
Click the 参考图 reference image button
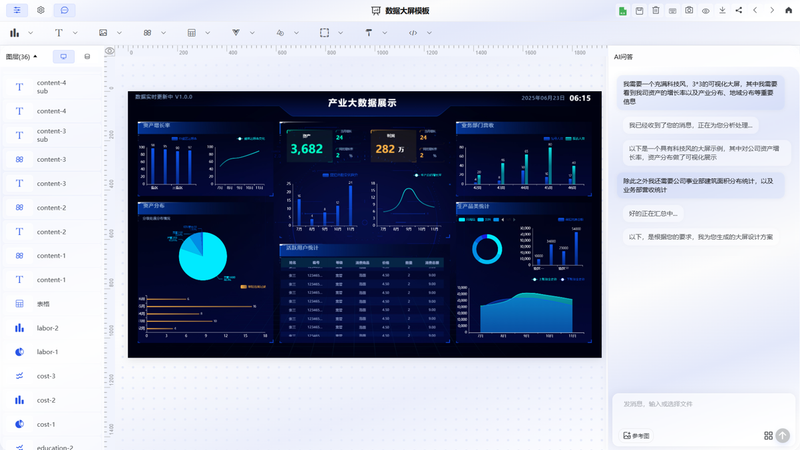(x=636, y=436)
